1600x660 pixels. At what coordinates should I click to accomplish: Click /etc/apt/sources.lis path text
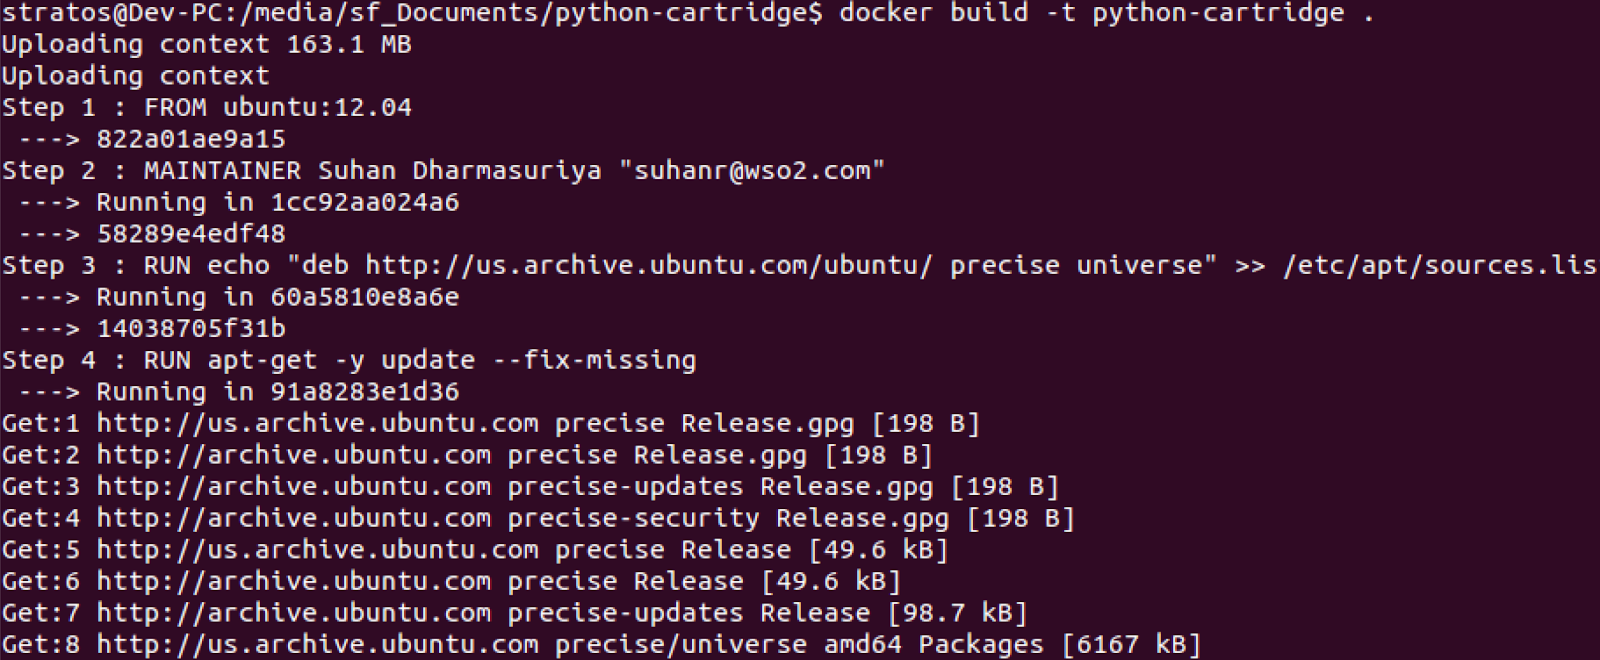click(x=1440, y=266)
